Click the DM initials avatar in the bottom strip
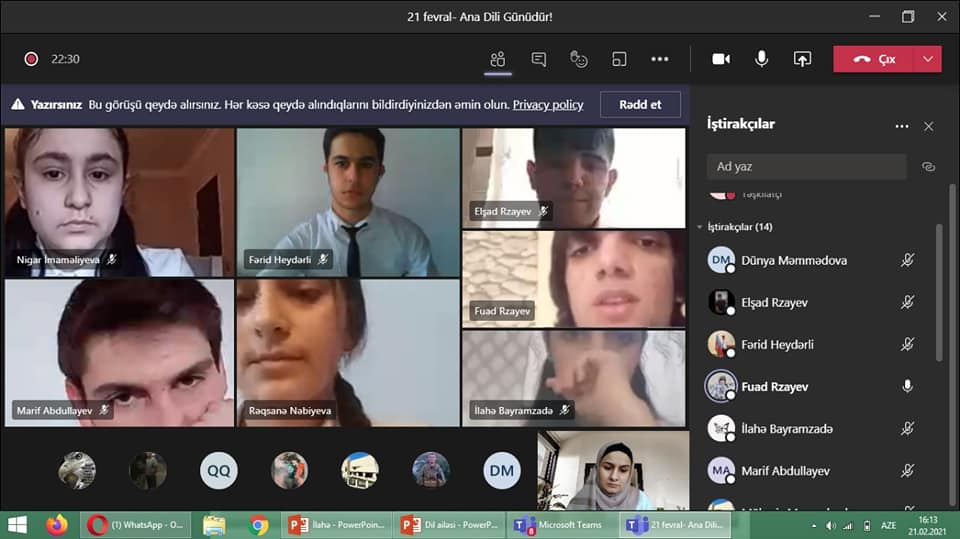960x539 pixels. [501, 470]
